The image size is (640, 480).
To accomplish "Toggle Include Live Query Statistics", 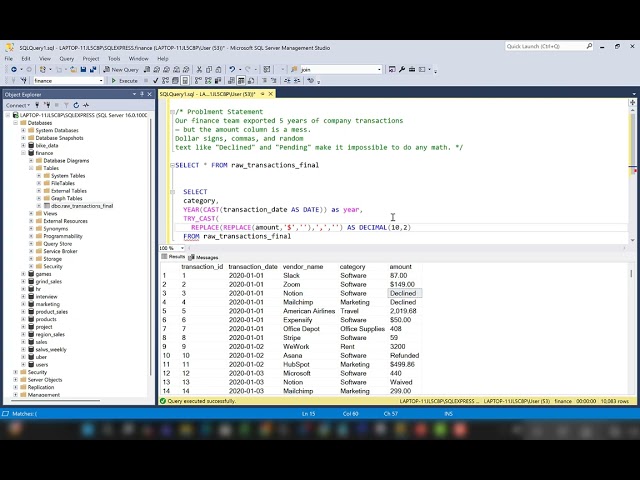I will coord(208,81).
